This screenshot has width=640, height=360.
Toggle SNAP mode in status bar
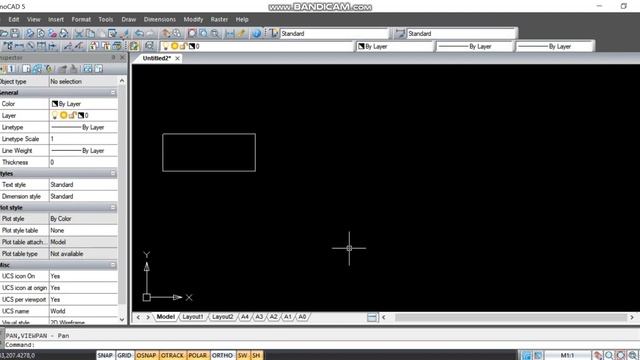pyautogui.click(x=105, y=356)
